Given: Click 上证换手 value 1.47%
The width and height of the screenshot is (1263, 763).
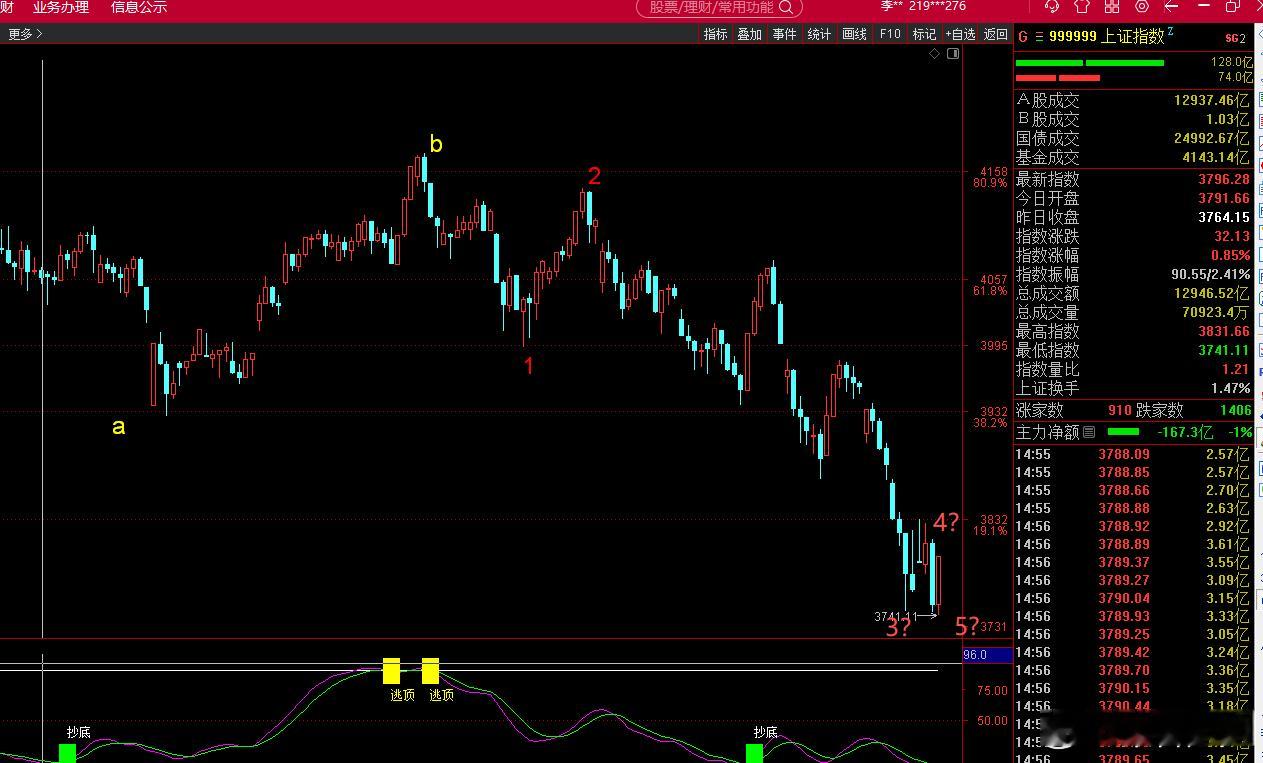Looking at the screenshot, I should click(1230, 388).
